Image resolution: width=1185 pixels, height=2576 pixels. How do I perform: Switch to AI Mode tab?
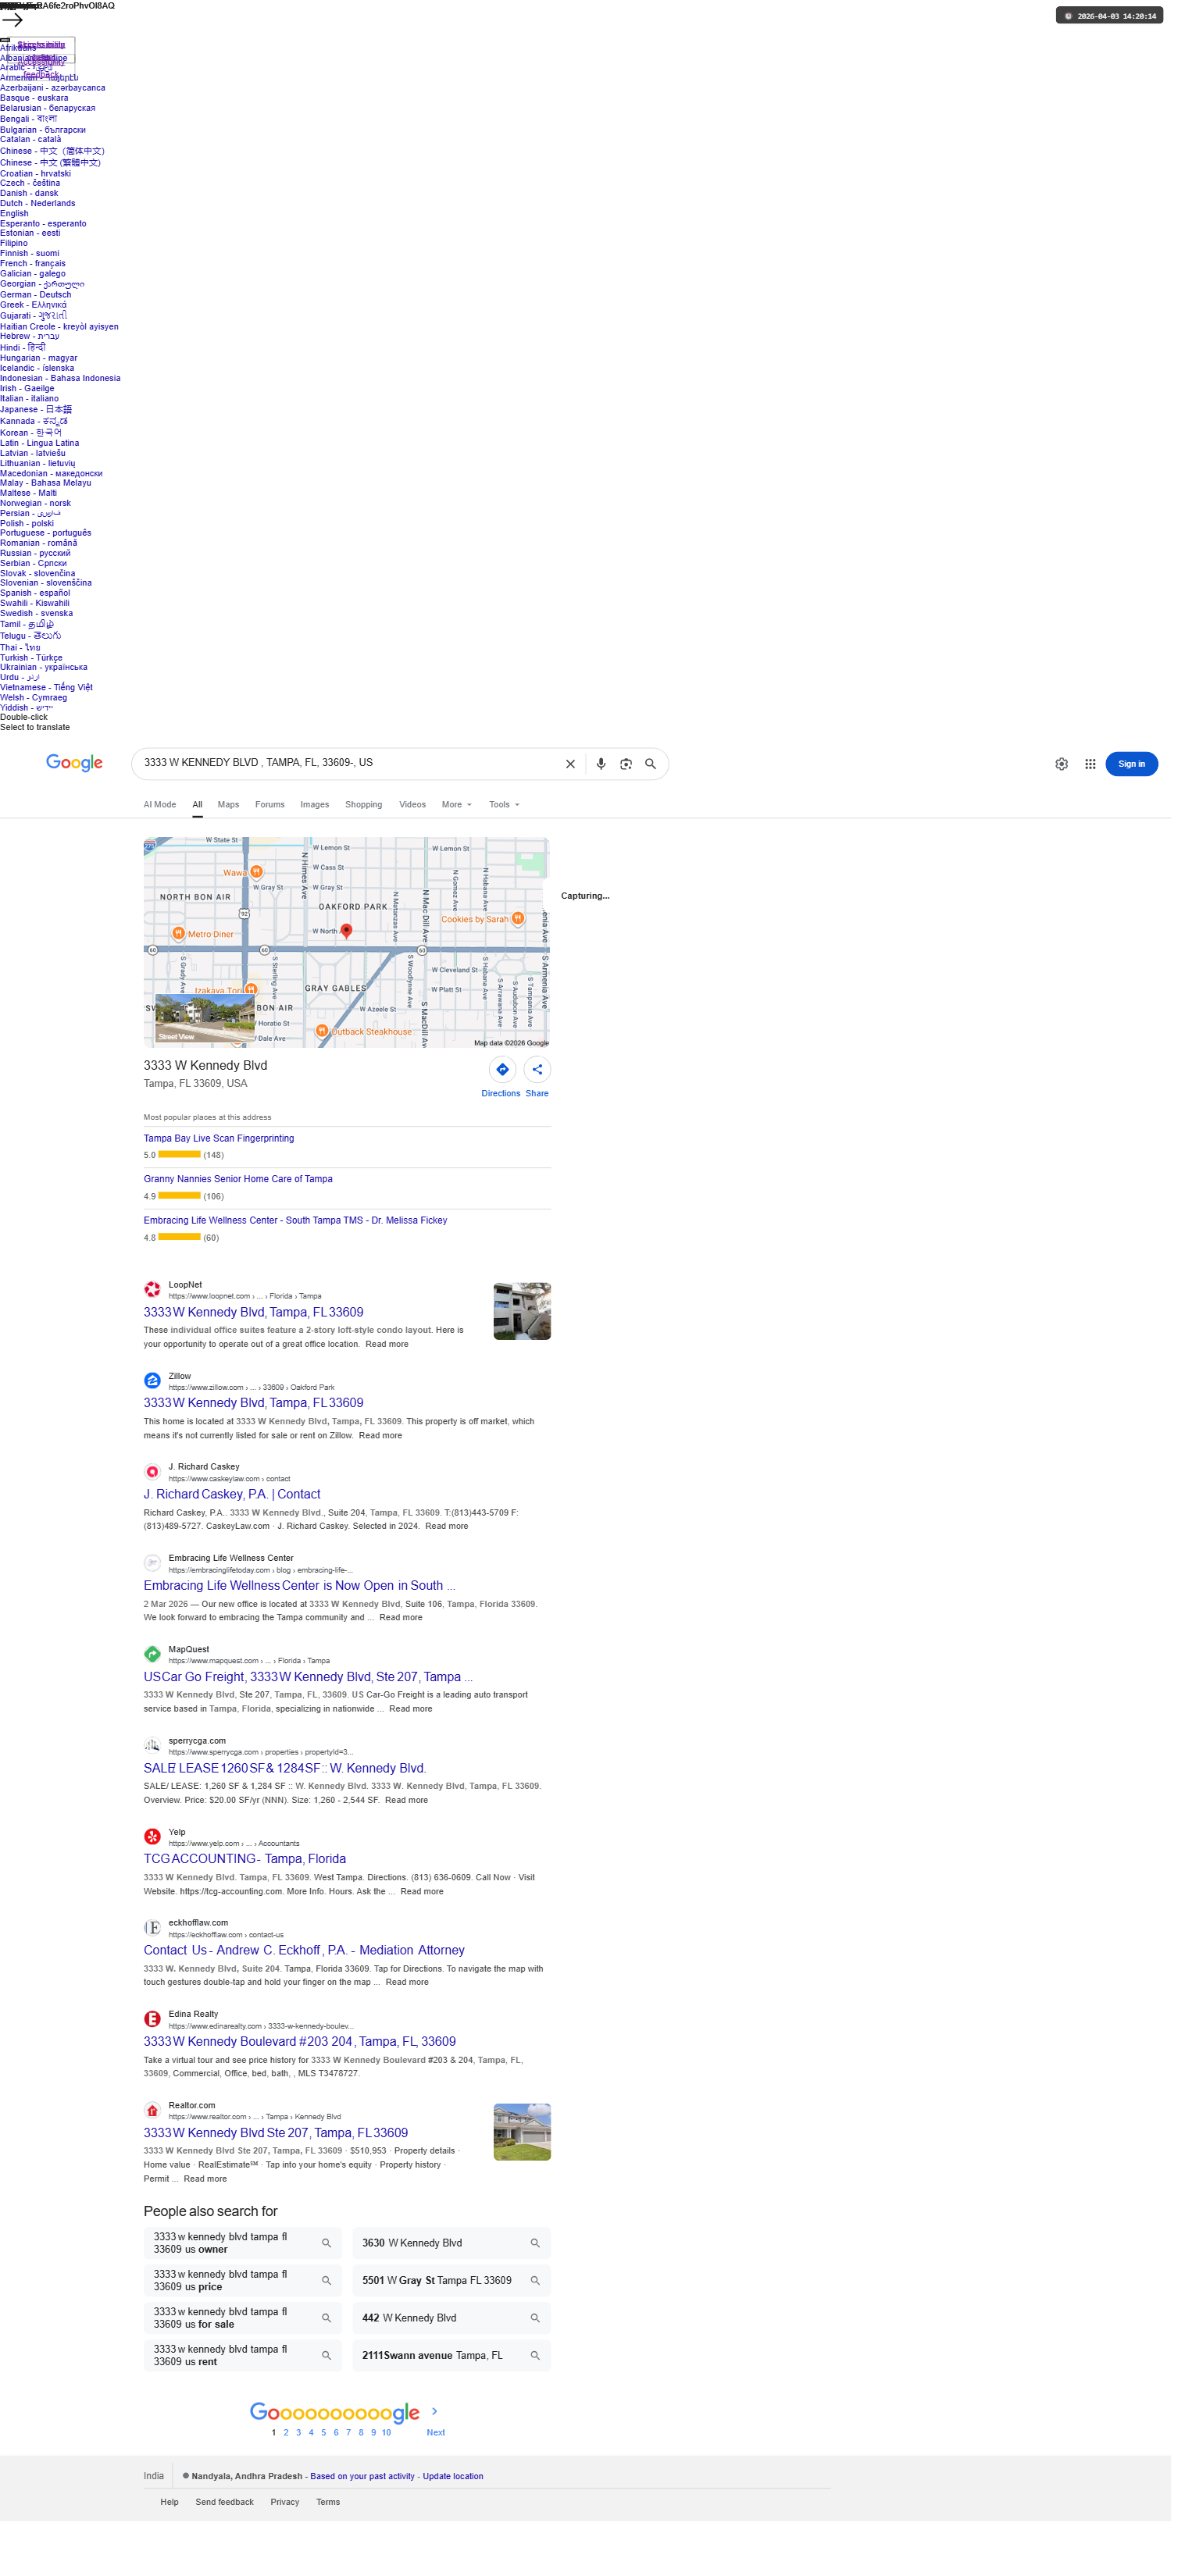159,805
